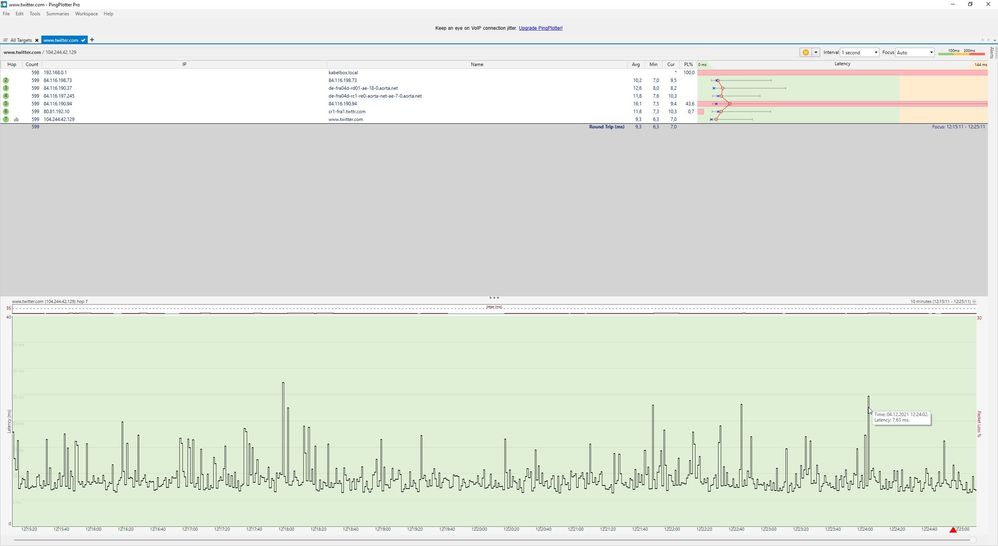This screenshot has width=998, height=546.
Task: Click the hop 5 circle icon for 84.116.190.94
Action: click(x=6, y=103)
